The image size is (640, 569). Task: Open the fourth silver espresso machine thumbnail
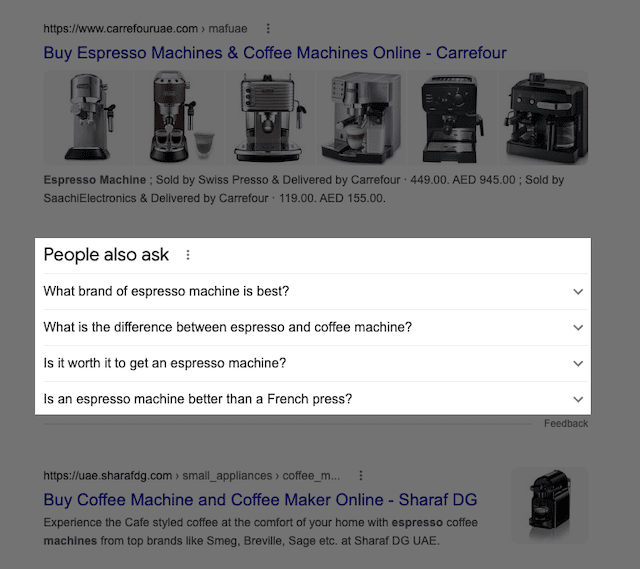click(361, 118)
